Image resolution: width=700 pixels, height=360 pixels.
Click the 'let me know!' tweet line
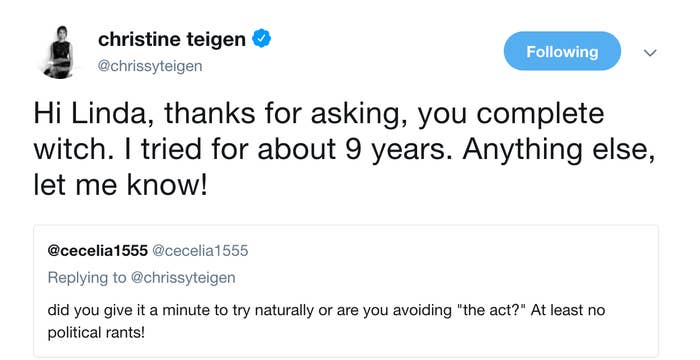(121, 184)
